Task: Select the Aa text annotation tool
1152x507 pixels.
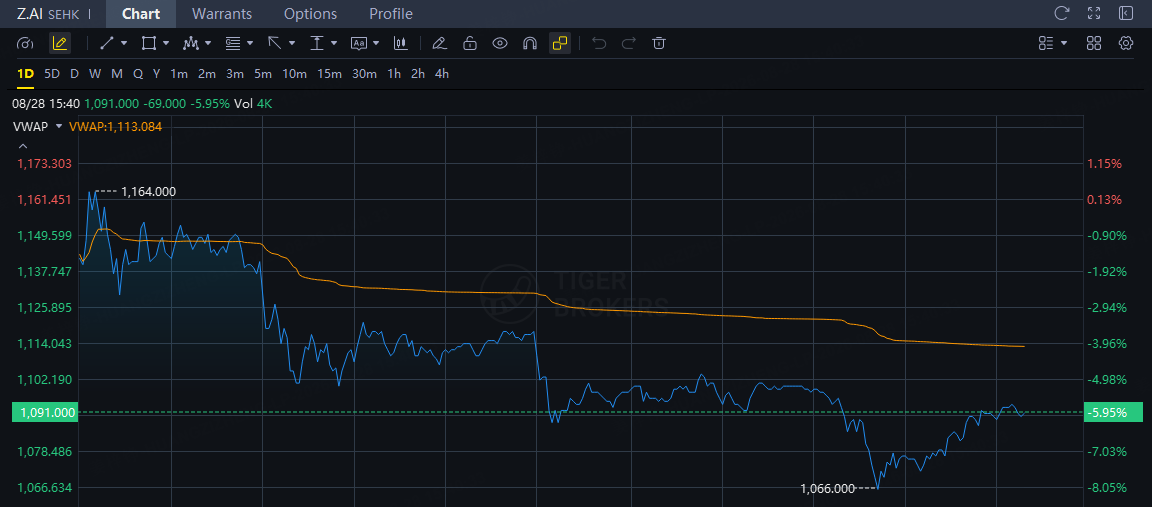Action: [359, 43]
